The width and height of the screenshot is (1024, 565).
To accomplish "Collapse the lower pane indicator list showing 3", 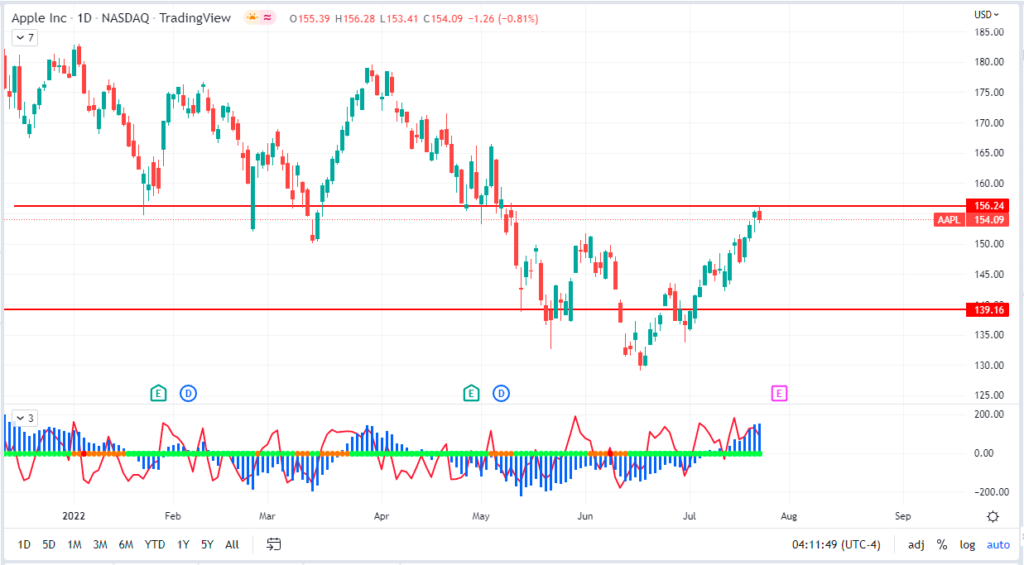I will coord(25,418).
